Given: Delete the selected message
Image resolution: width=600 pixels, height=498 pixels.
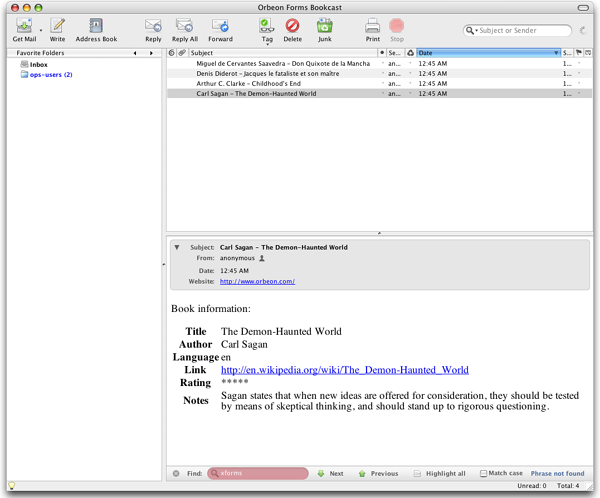Looking at the screenshot, I should click(x=292, y=26).
